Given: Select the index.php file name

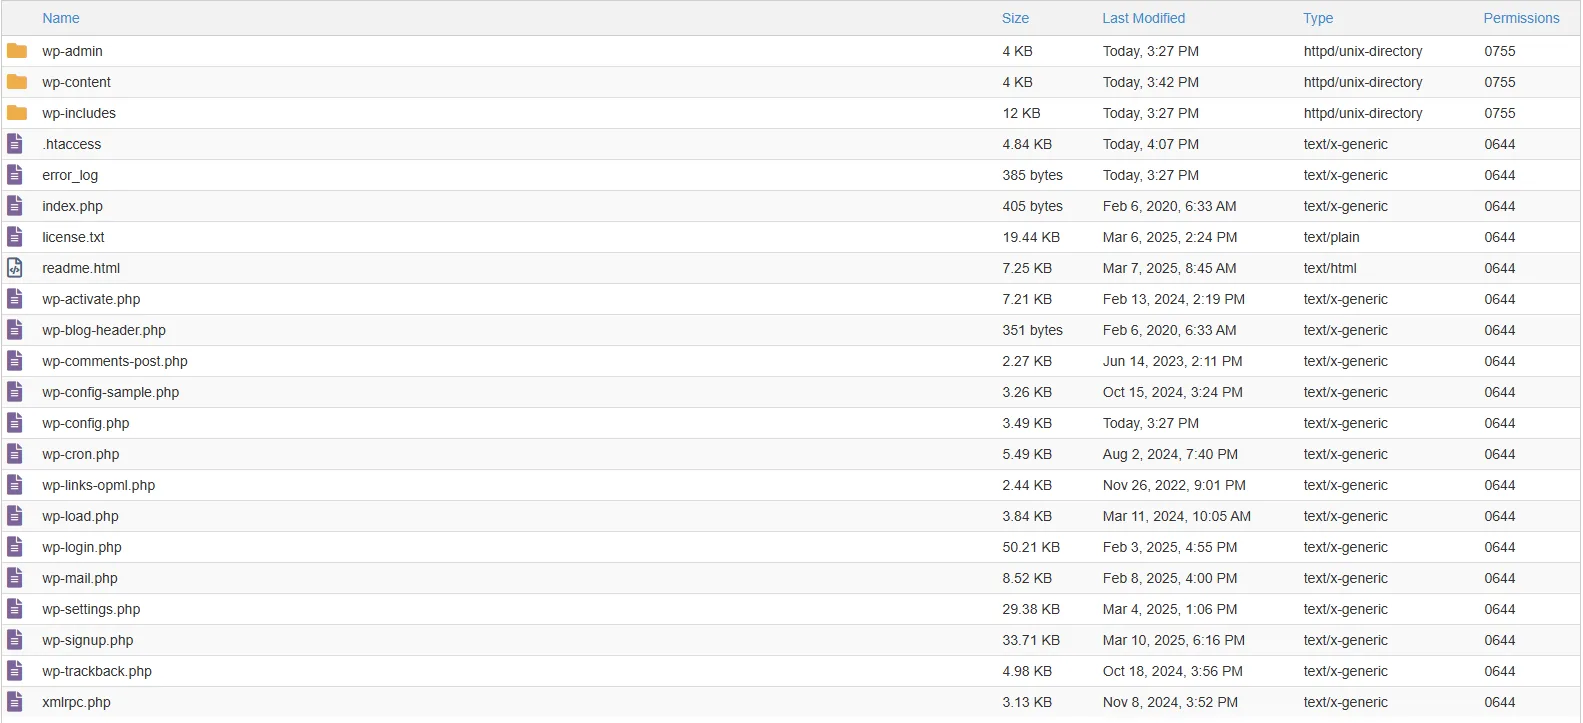Looking at the screenshot, I should [72, 206].
